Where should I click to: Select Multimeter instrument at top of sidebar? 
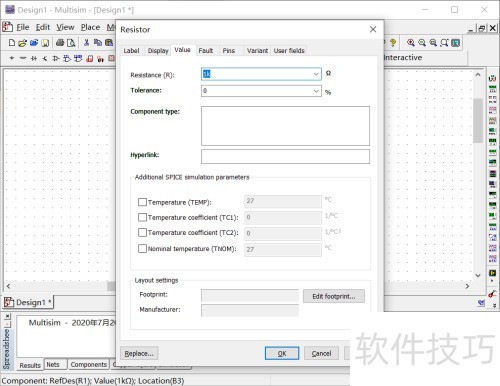pyautogui.click(x=492, y=78)
